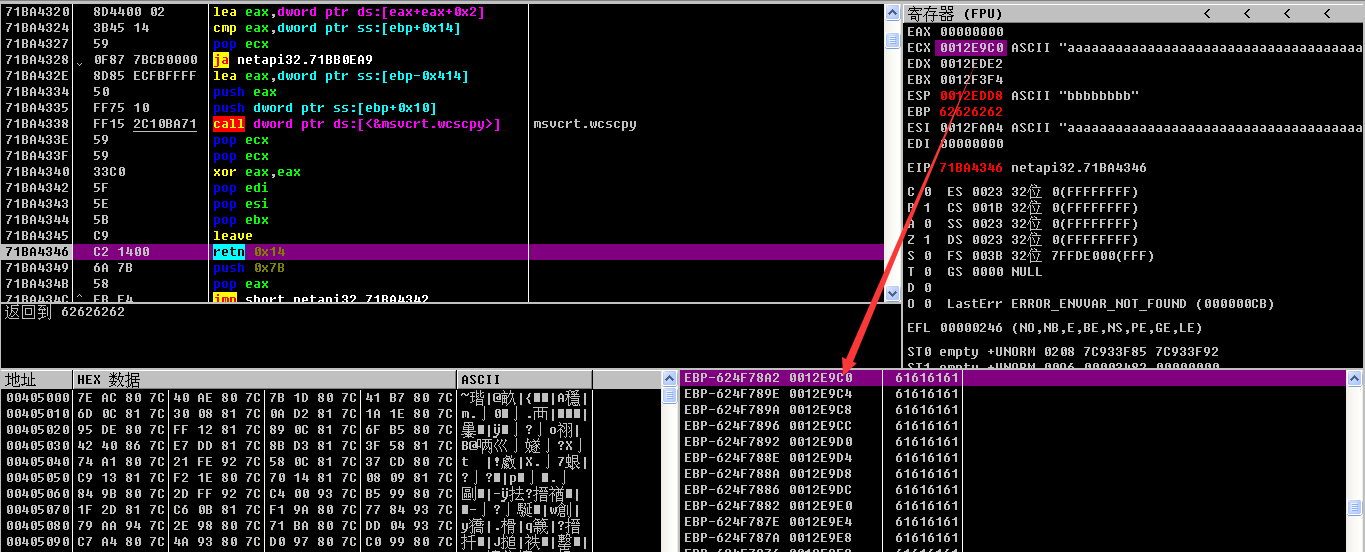Select the EIP value 71BA4346
1365x552 pixels.
pyautogui.click(x=971, y=168)
